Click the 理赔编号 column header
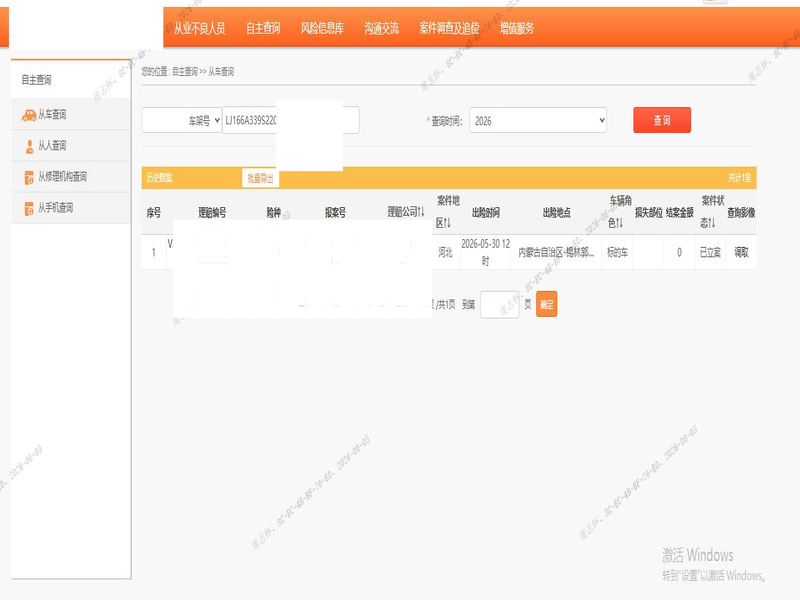This screenshot has height=600, width=800. pos(212,212)
